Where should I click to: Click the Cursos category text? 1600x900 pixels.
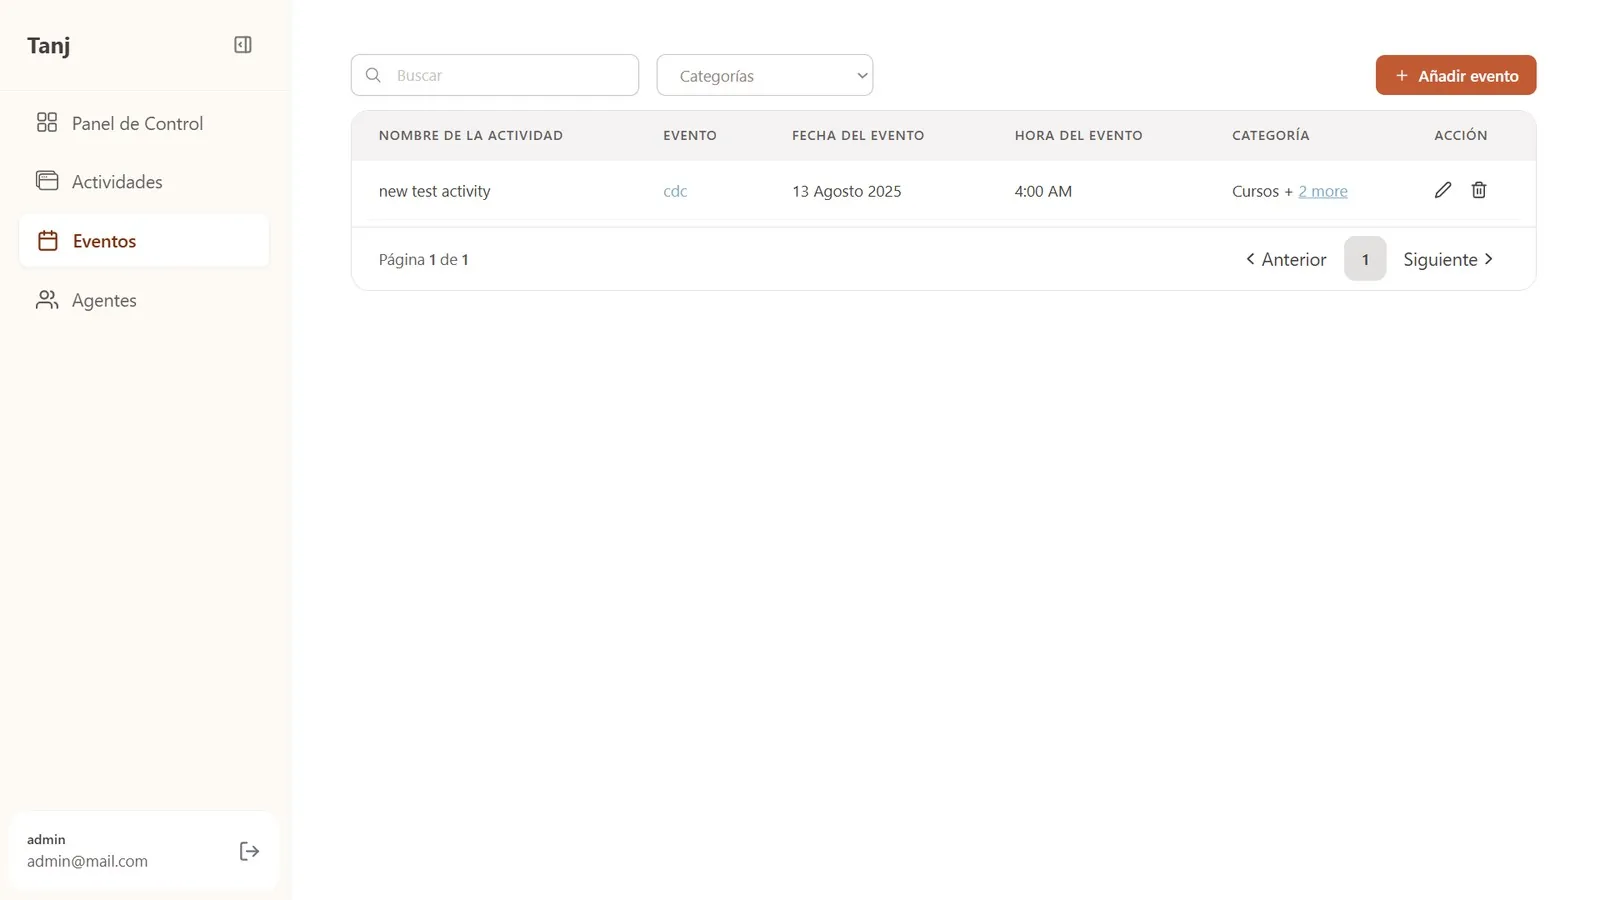(1255, 191)
